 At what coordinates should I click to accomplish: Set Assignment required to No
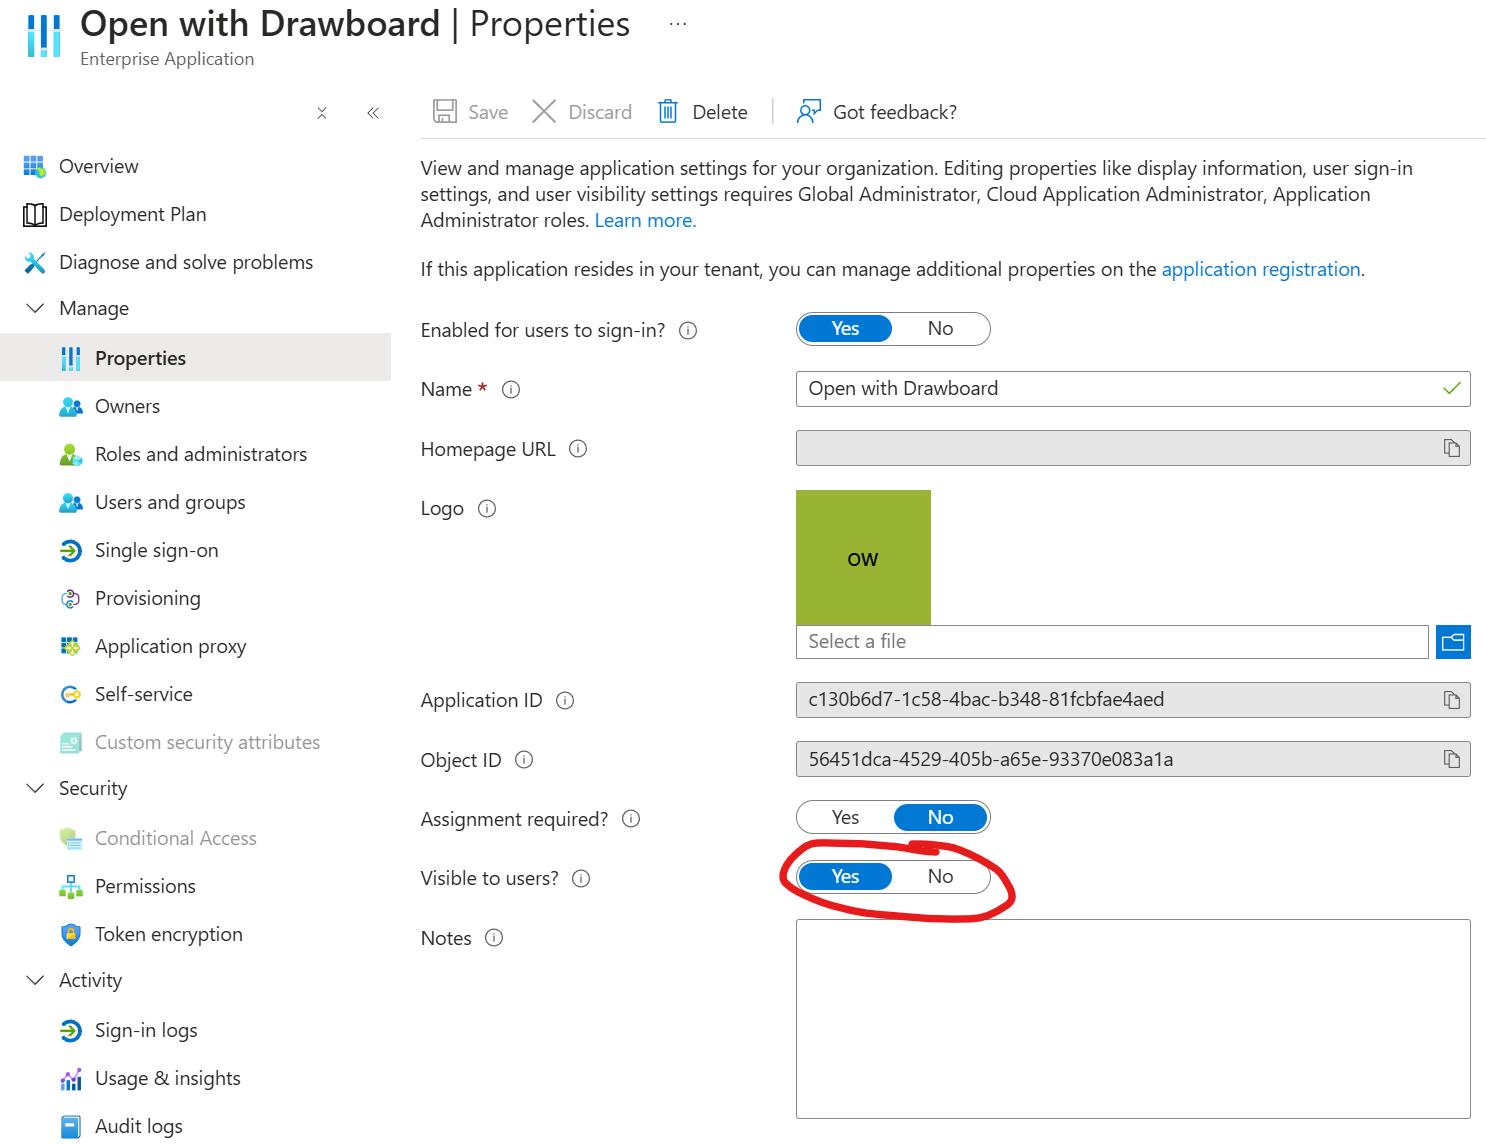pos(940,817)
